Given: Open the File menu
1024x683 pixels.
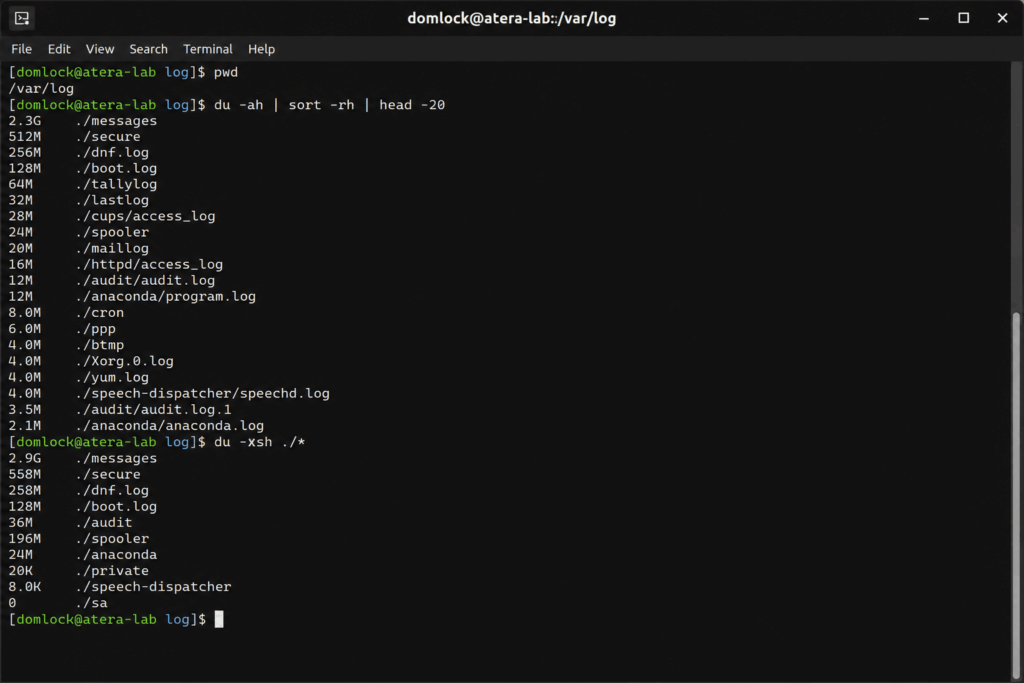Looking at the screenshot, I should [x=22, y=49].
